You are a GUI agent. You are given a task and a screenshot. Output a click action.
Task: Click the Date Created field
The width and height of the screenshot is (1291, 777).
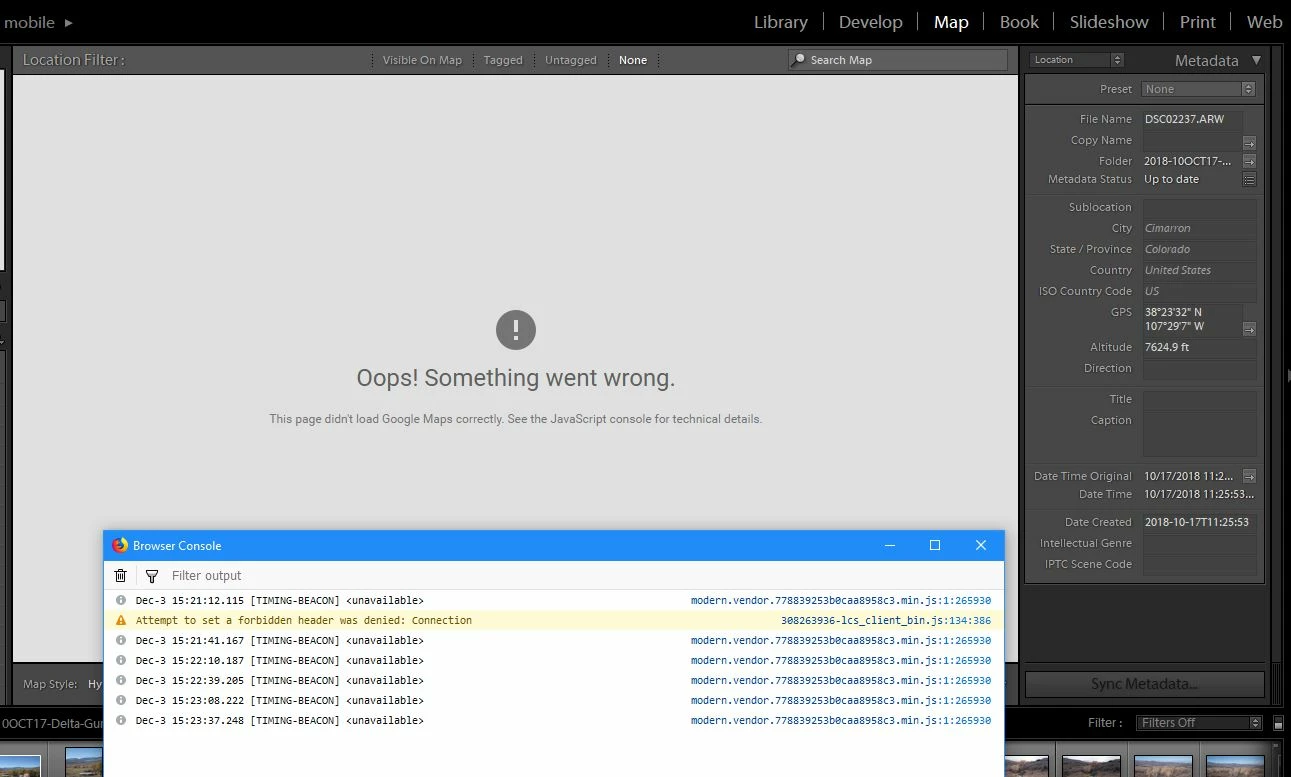click(x=1199, y=522)
